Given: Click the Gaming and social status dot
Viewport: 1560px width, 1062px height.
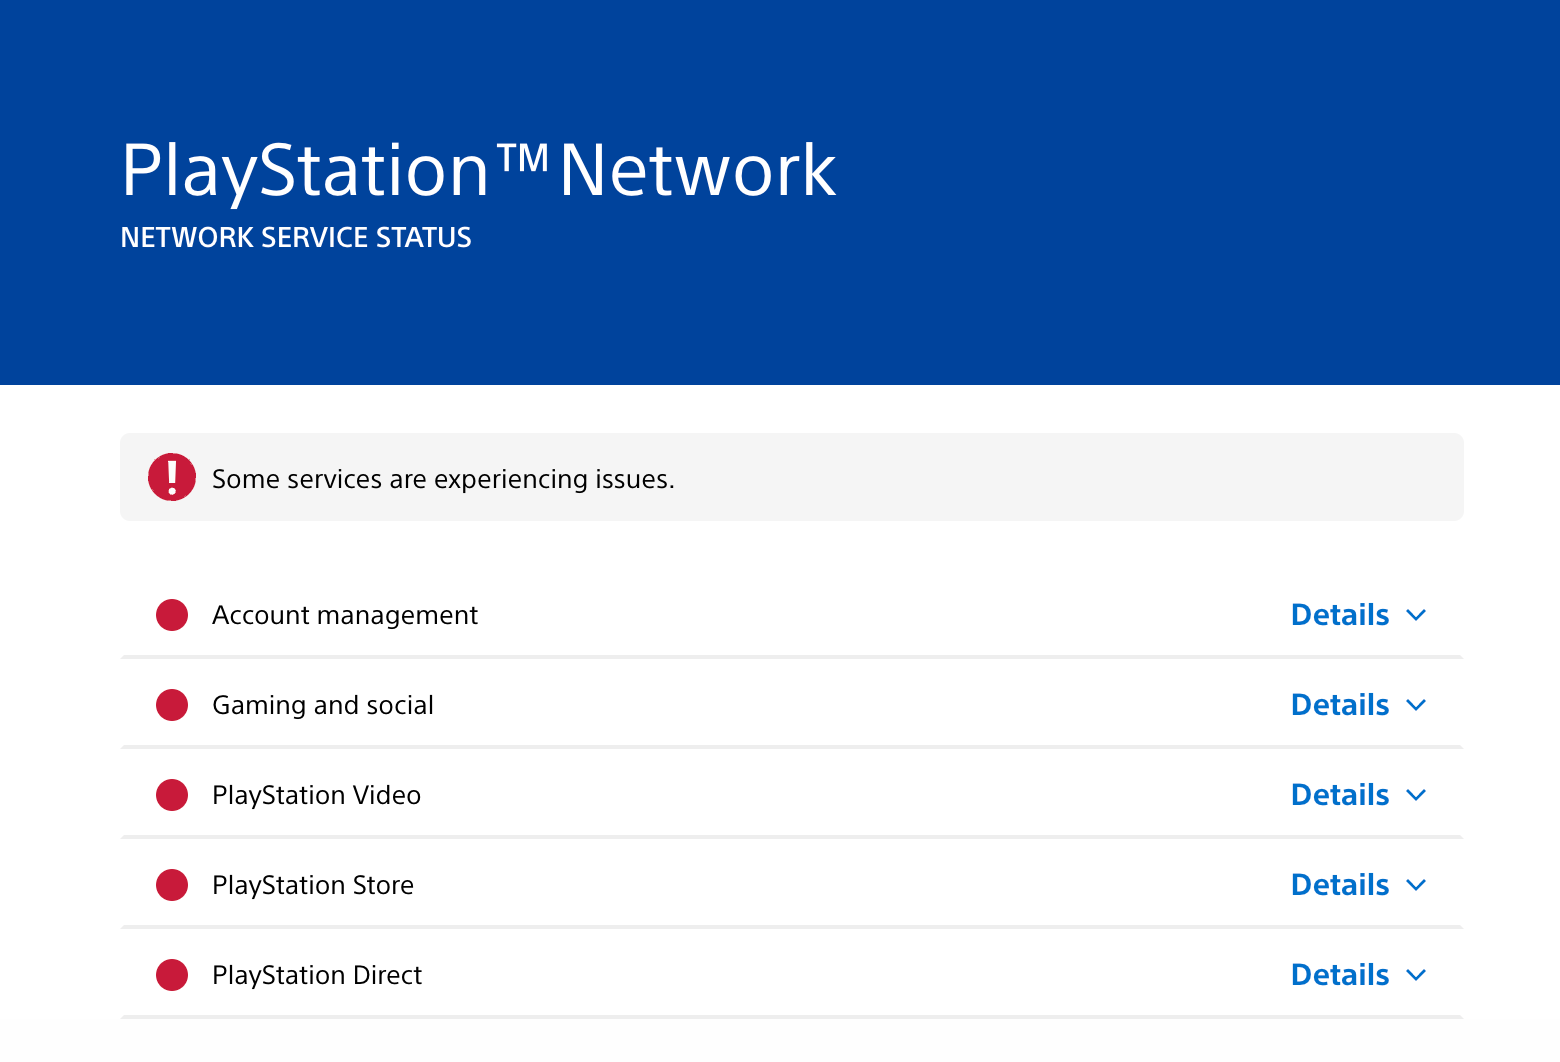Looking at the screenshot, I should click(x=171, y=705).
